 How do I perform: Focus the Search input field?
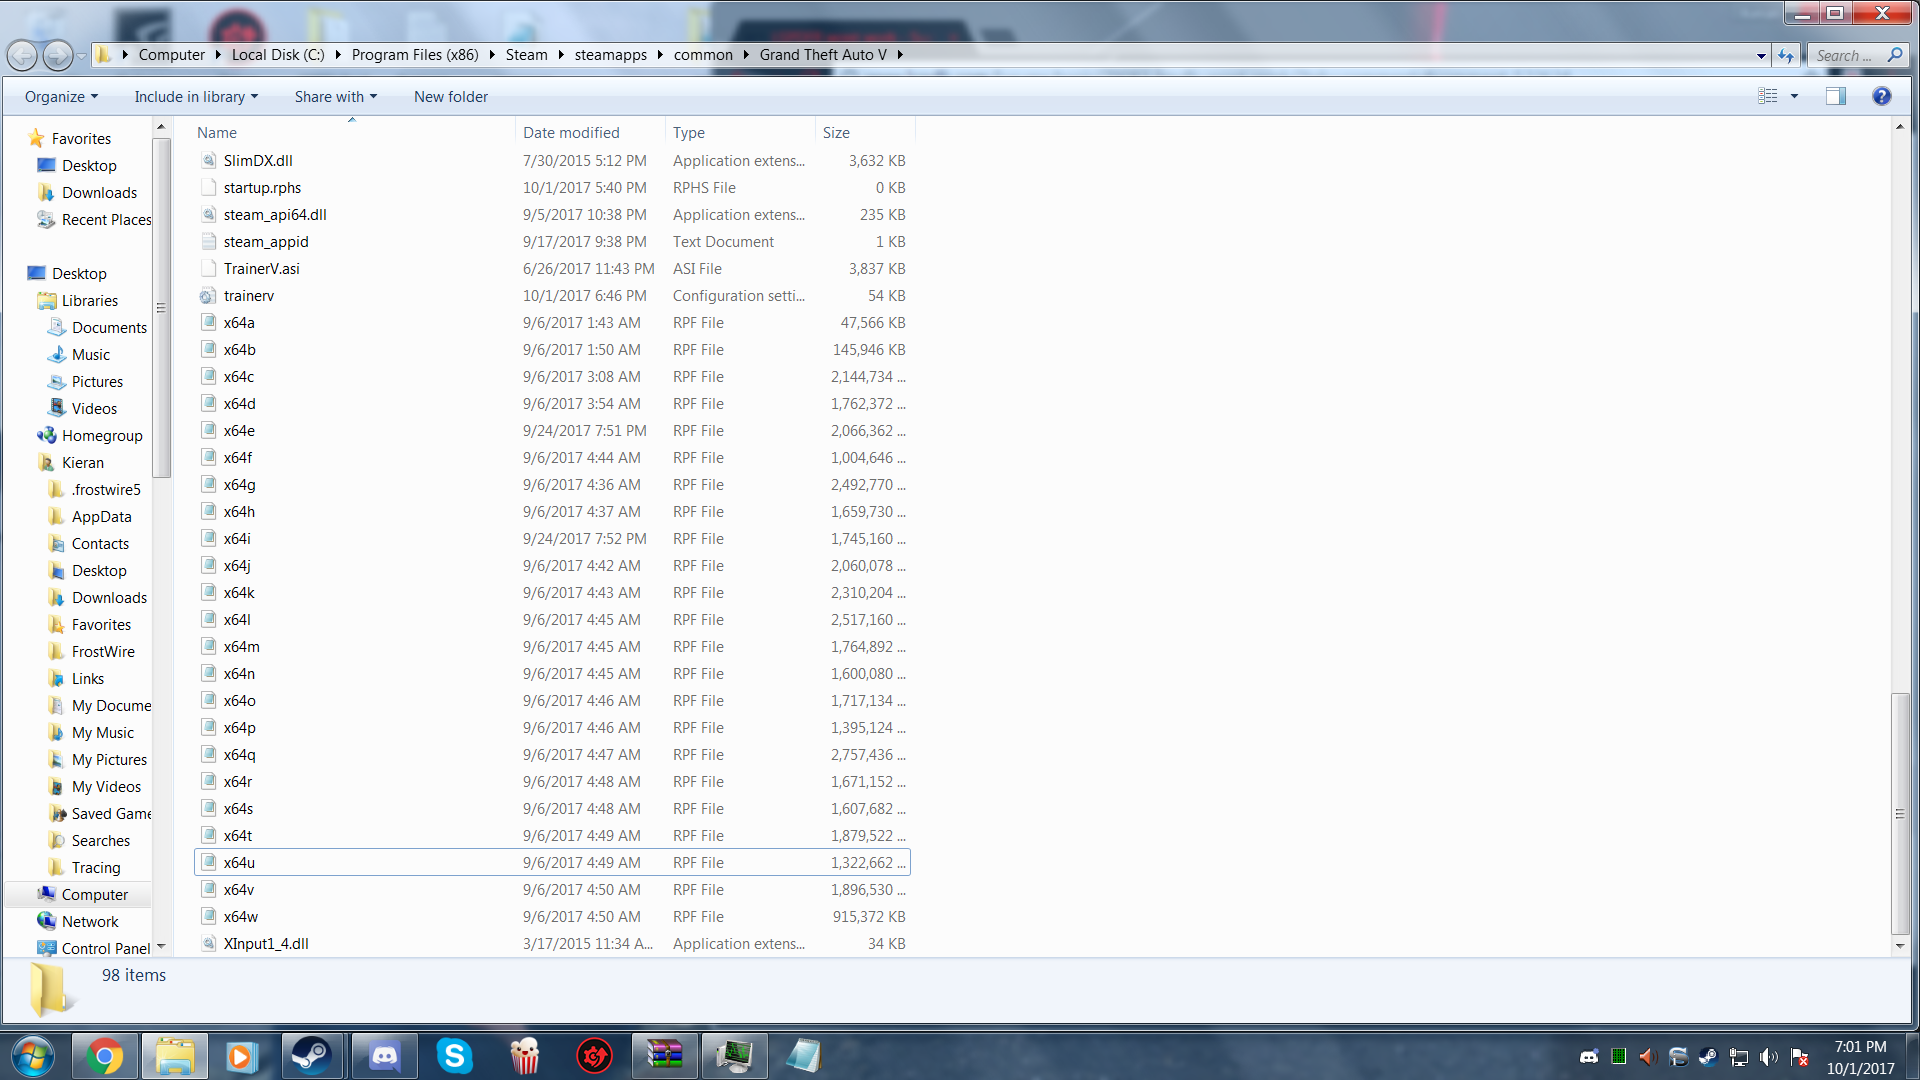[x=1845, y=56]
